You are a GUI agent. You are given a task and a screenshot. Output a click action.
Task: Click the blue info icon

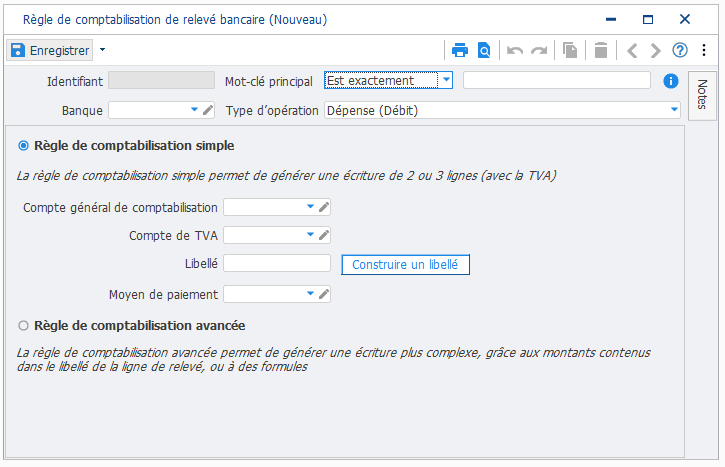click(670, 81)
